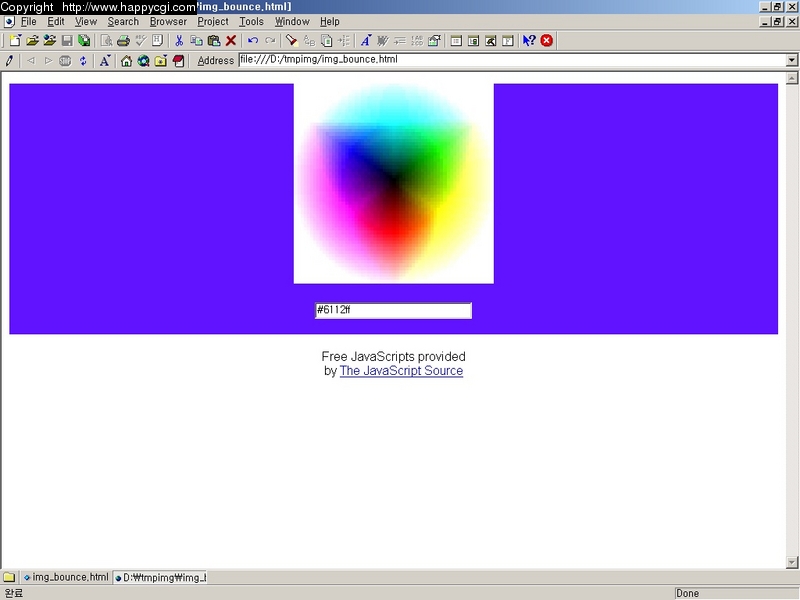Run the ABC spell check icon

pyautogui.click(x=140, y=40)
